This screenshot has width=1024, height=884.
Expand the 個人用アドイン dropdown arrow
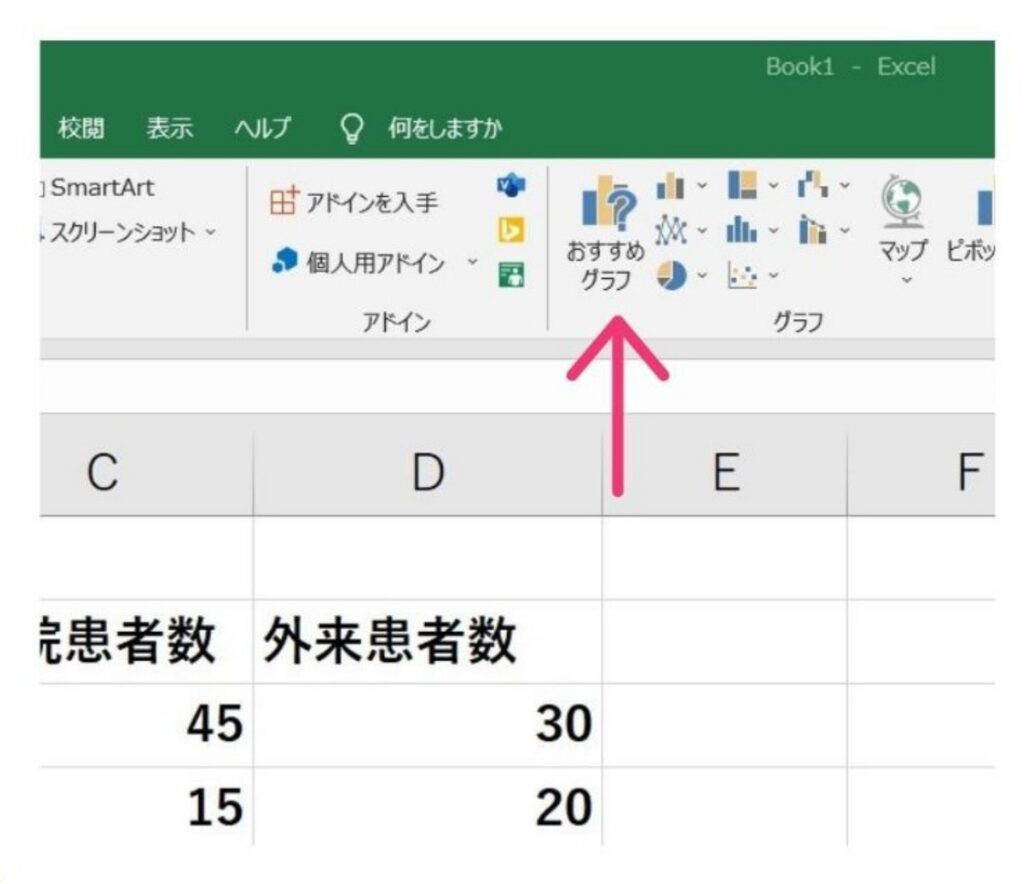coord(472,262)
